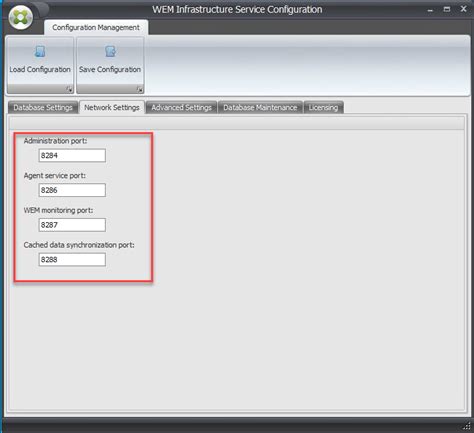This screenshot has height=433, width=474.
Task: Maximize the WEM configuration window
Action: pos(447,9)
